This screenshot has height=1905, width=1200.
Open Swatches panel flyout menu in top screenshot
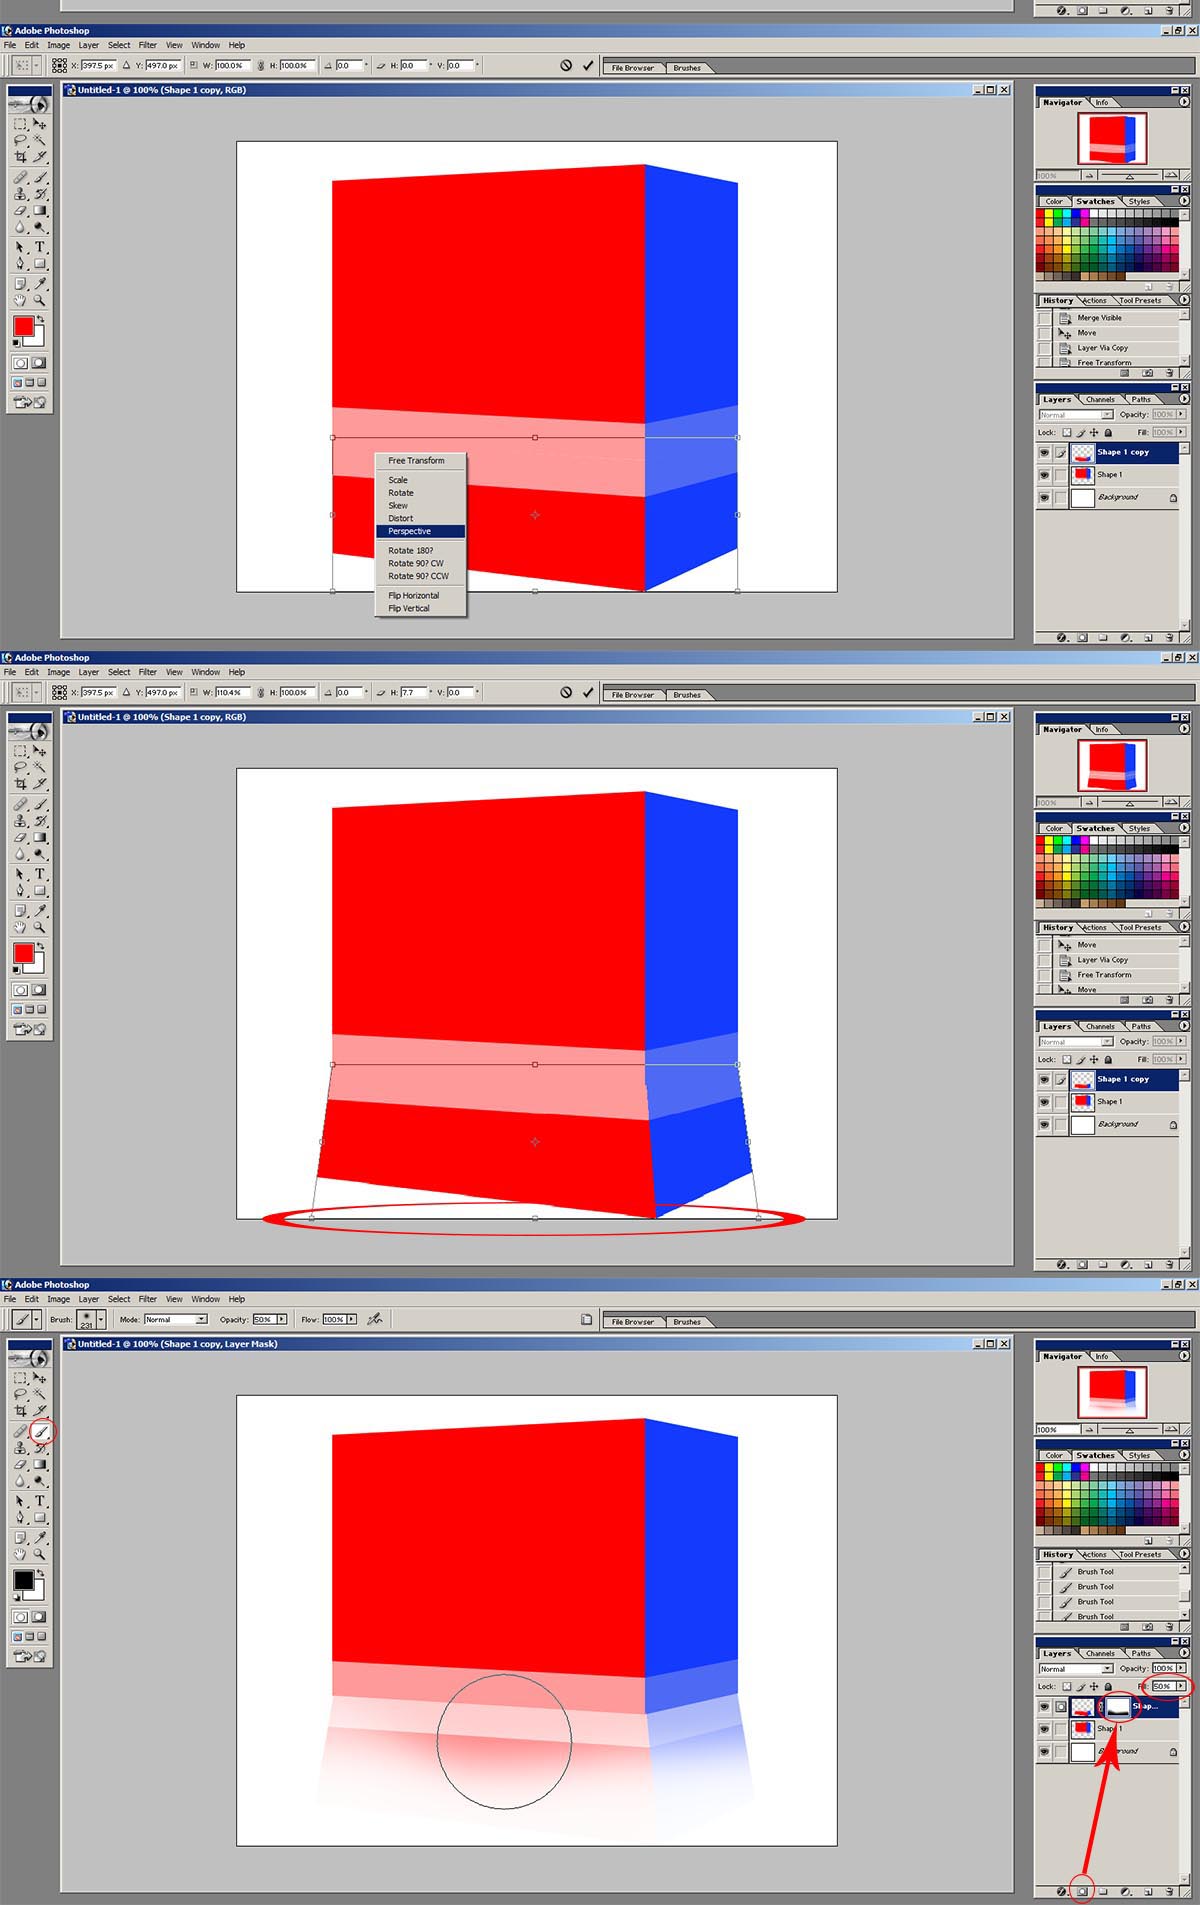coord(1184,201)
